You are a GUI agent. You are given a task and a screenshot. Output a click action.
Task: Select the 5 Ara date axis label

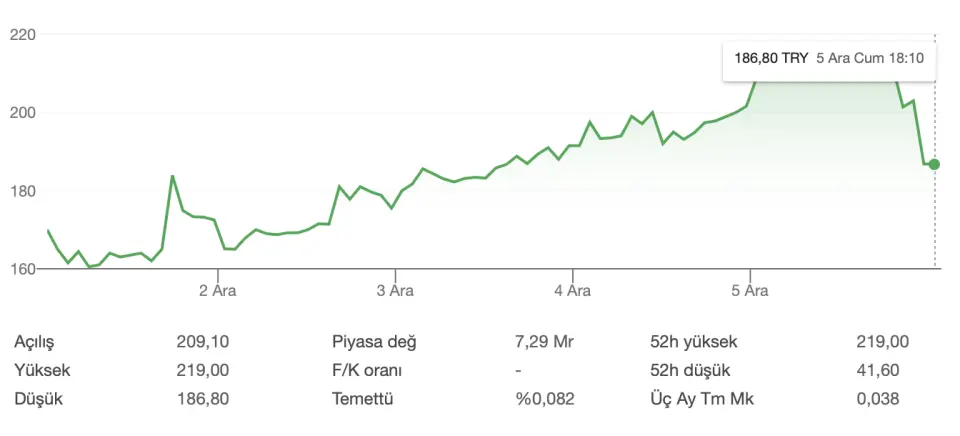750,291
